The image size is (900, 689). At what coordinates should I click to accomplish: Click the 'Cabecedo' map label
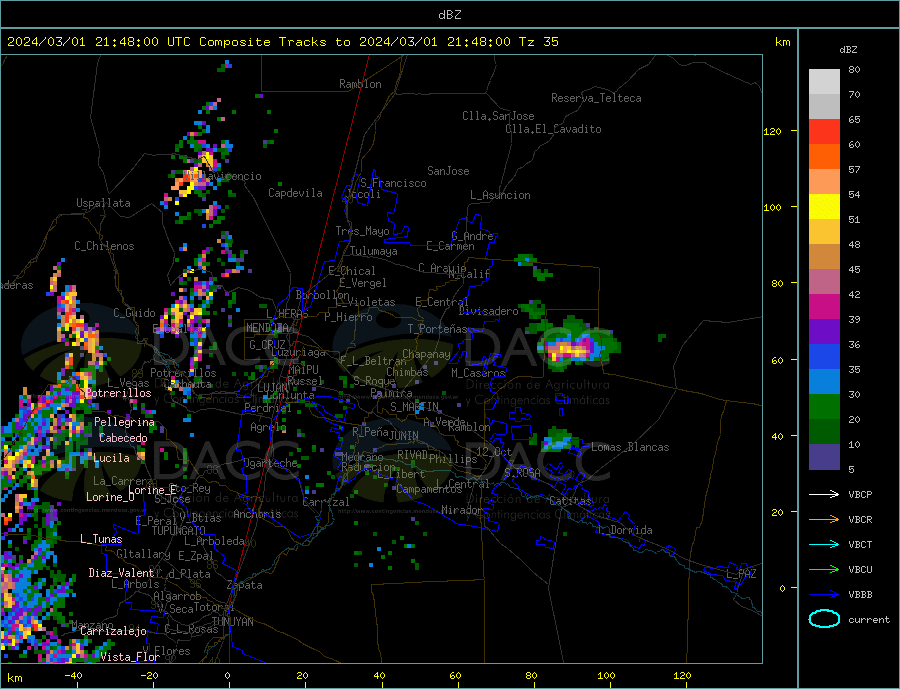pyautogui.click(x=123, y=438)
